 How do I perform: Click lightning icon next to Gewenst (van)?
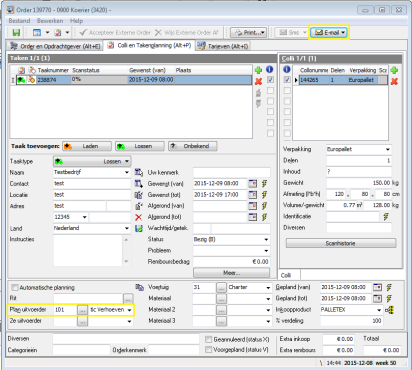coord(264,184)
